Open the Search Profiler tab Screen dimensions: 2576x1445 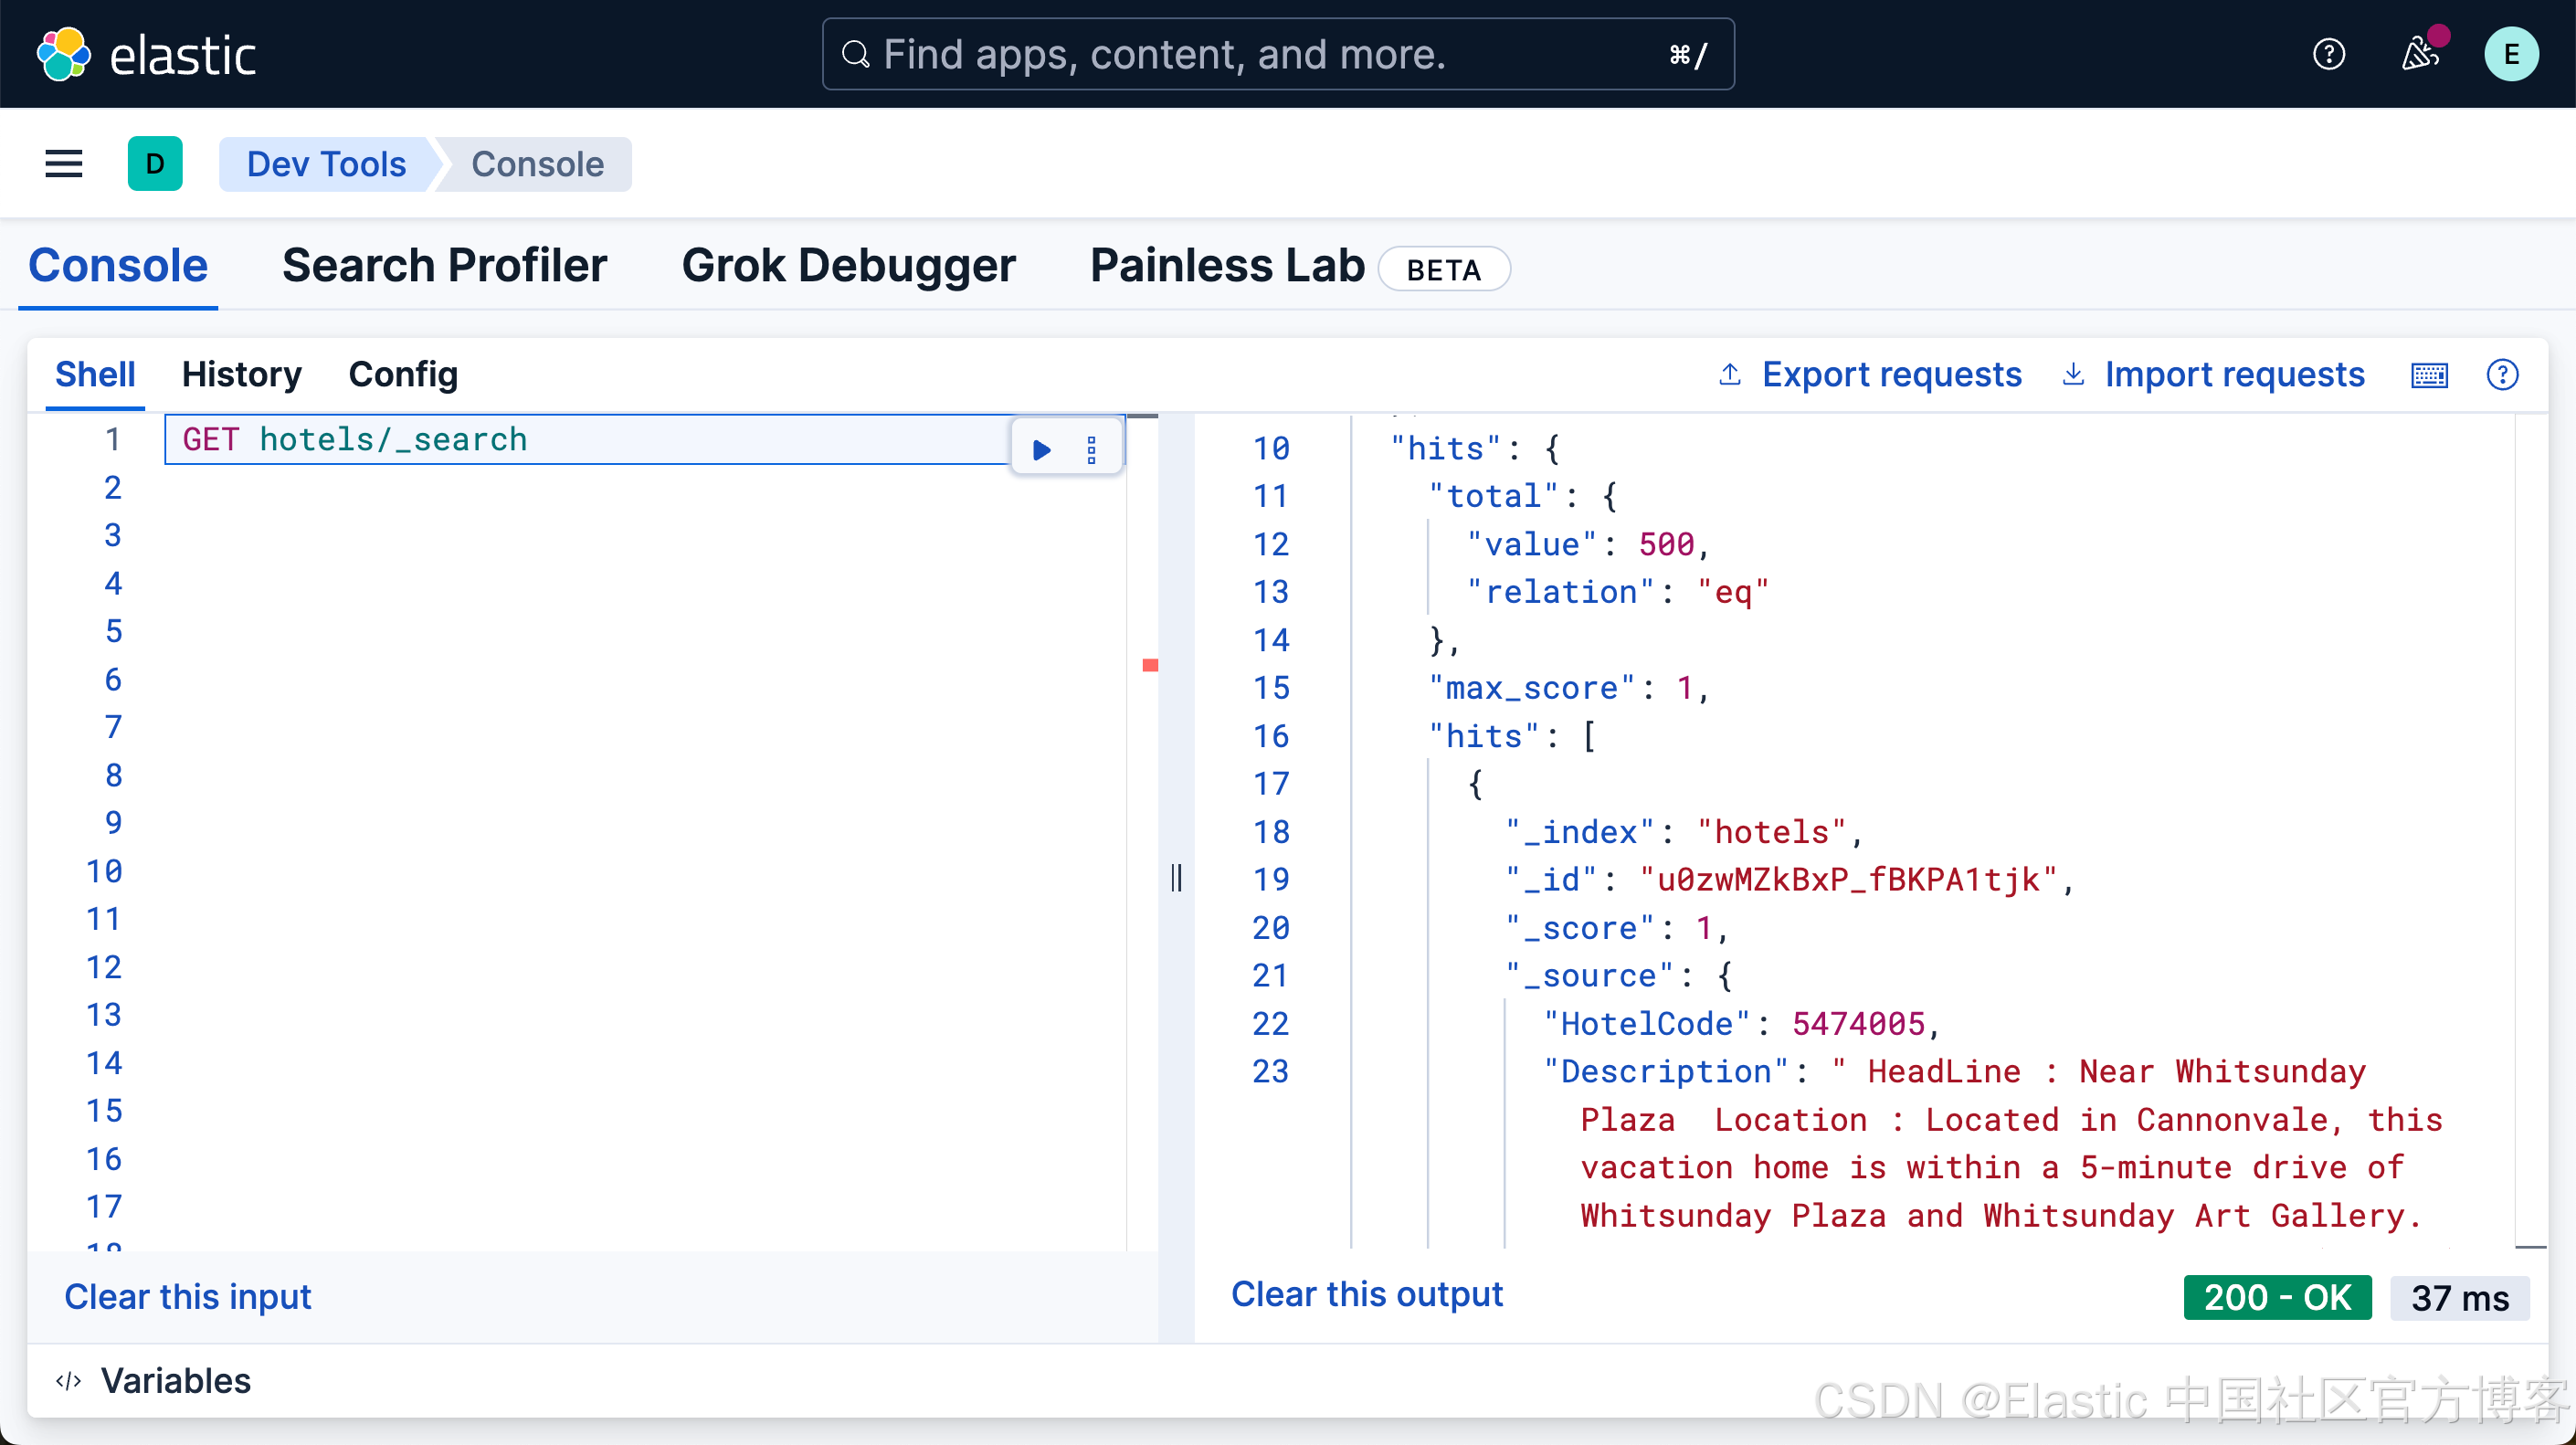point(444,266)
